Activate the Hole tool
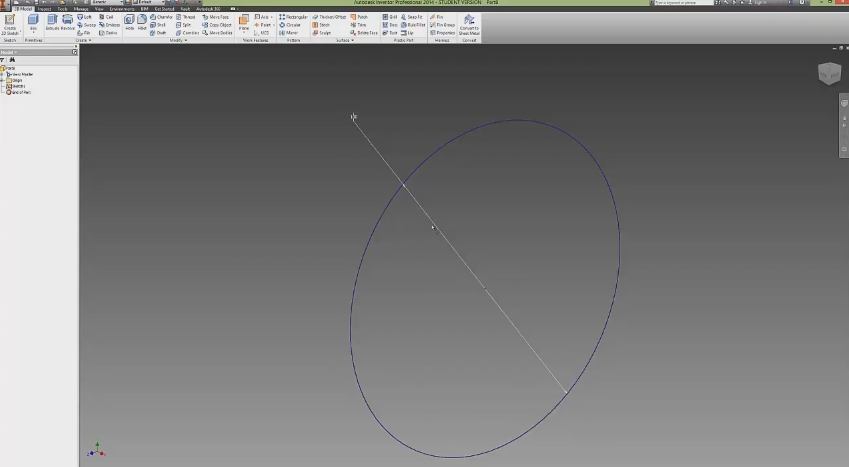The height and width of the screenshot is (467, 849). pyautogui.click(x=129, y=23)
